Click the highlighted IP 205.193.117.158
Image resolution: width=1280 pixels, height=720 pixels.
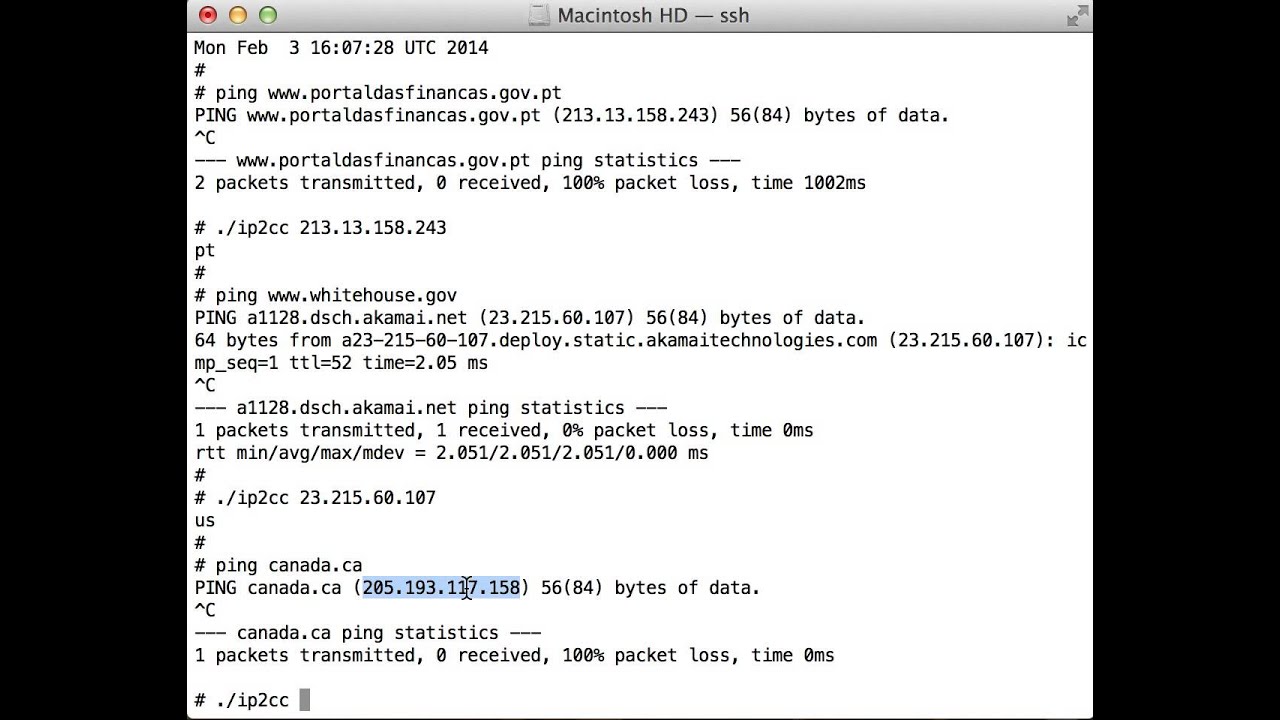pyautogui.click(x=441, y=588)
